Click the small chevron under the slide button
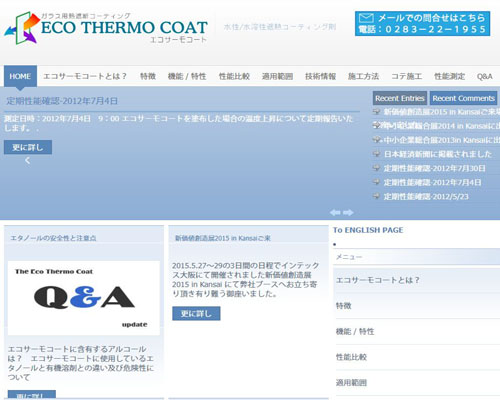 click(x=27, y=161)
